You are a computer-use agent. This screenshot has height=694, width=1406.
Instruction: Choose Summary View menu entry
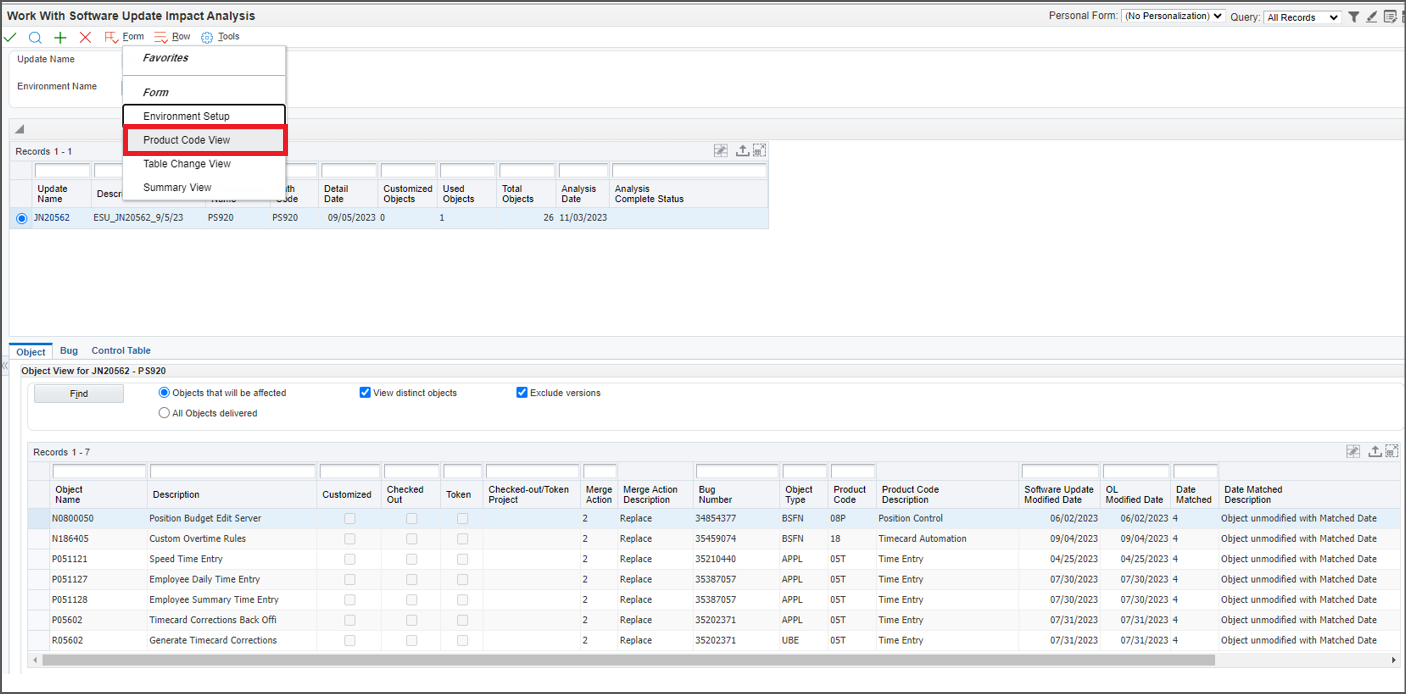point(204,188)
